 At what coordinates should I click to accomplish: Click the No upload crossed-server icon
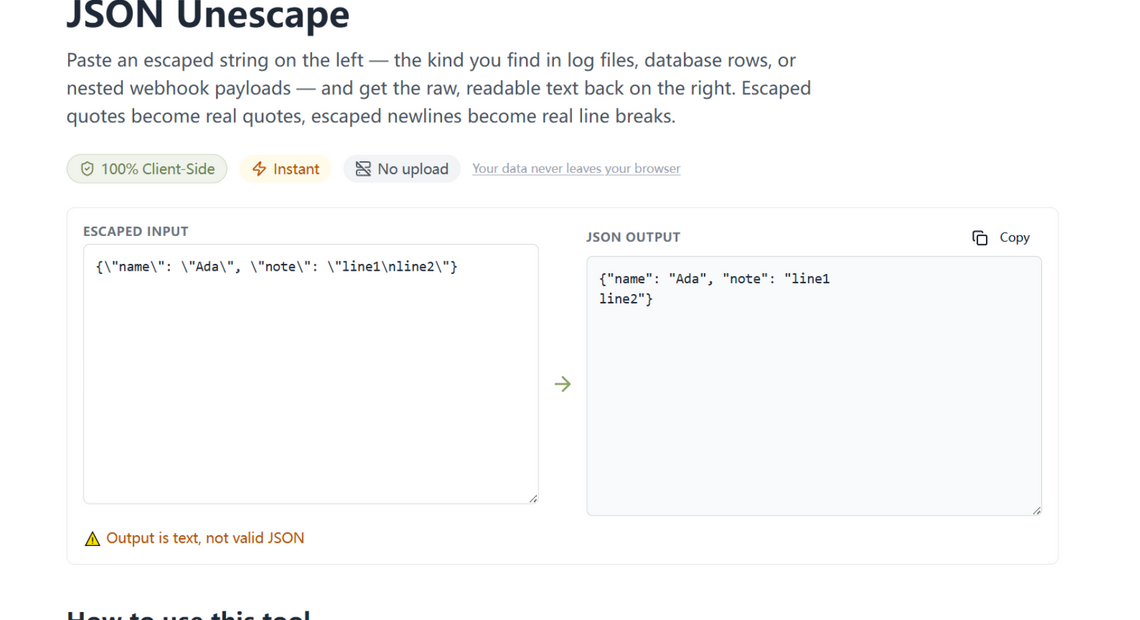(363, 169)
